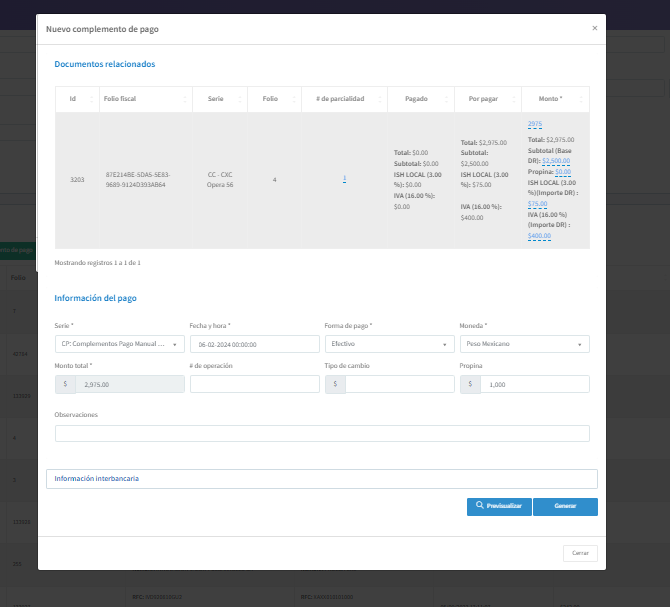
Task: Click the CC - CXC Opera 56 cell
Action: pyautogui.click(x=220, y=180)
